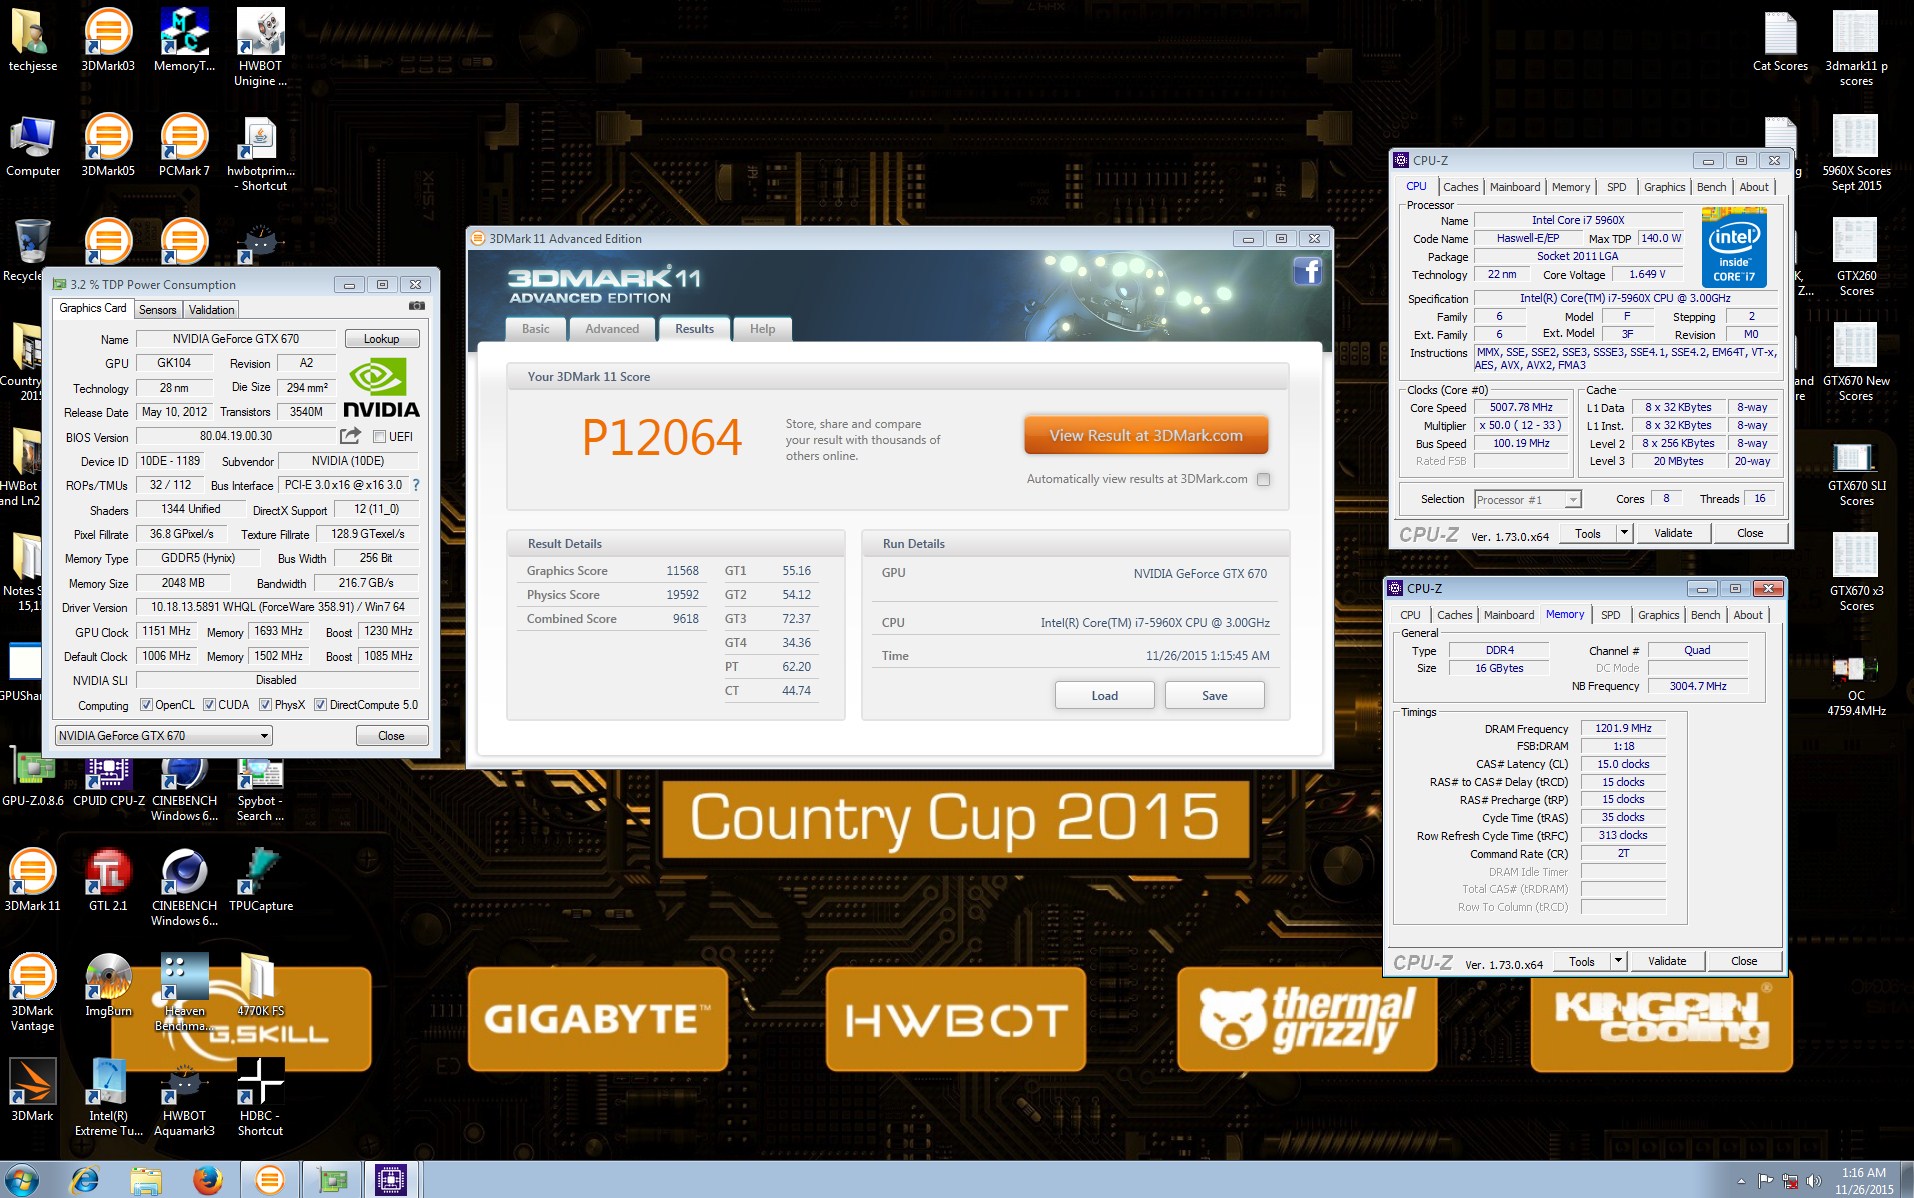Image resolution: width=1914 pixels, height=1198 pixels.
Task: Open hwbotprime shortcut on desktop
Action: coord(260,153)
